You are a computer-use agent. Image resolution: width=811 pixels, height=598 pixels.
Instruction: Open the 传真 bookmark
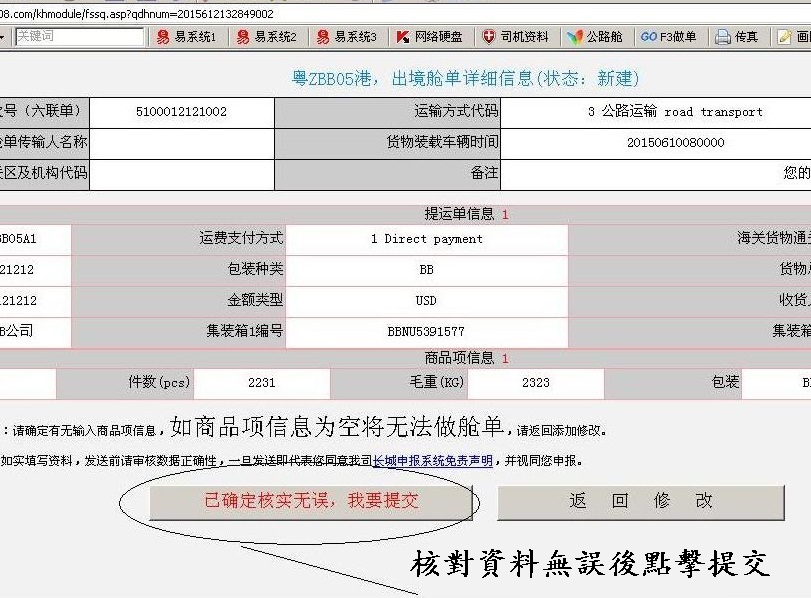737,37
